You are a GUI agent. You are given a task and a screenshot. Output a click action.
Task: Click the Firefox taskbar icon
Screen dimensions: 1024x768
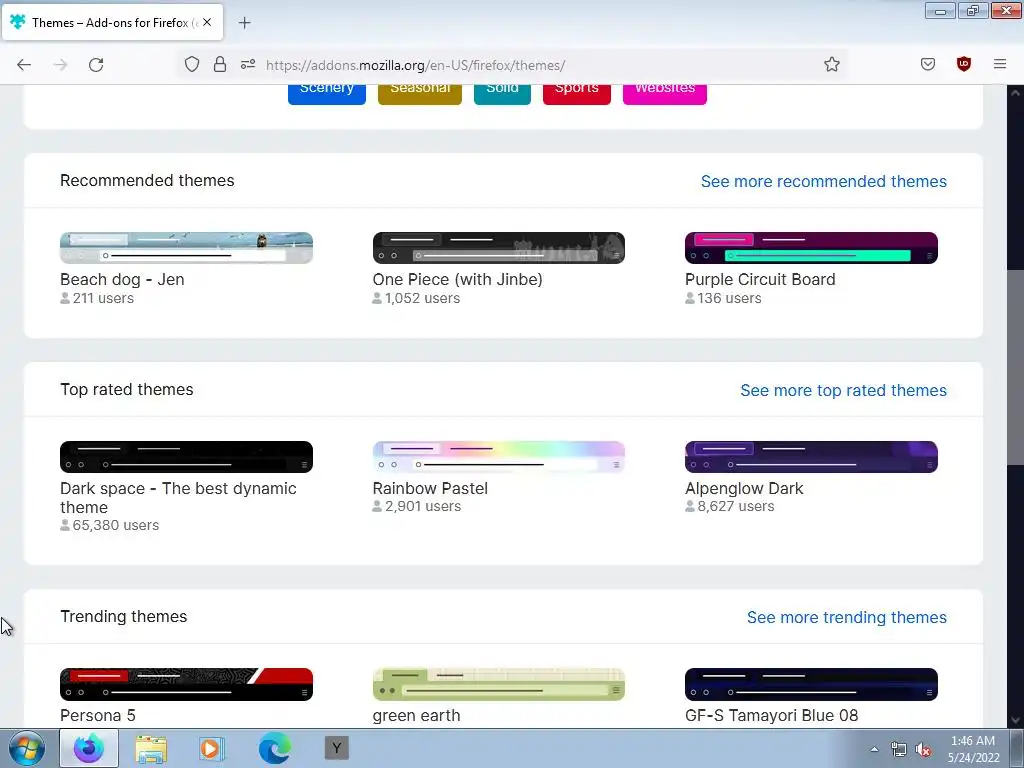pos(89,748)
